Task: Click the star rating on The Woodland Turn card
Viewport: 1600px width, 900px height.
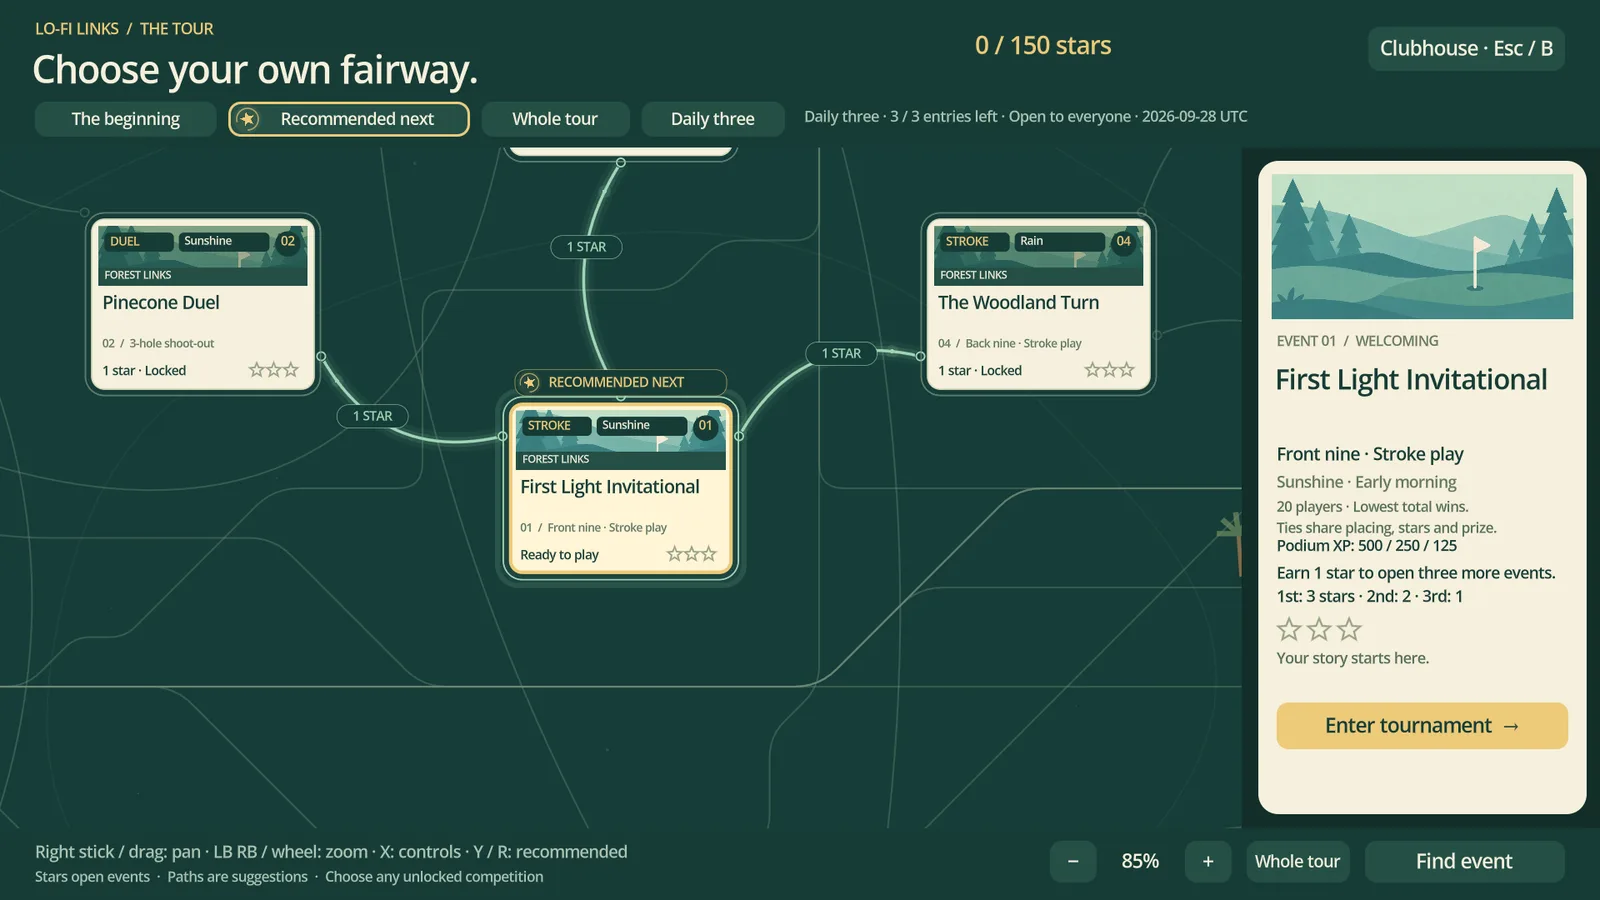Action: tap(1110, 370)
